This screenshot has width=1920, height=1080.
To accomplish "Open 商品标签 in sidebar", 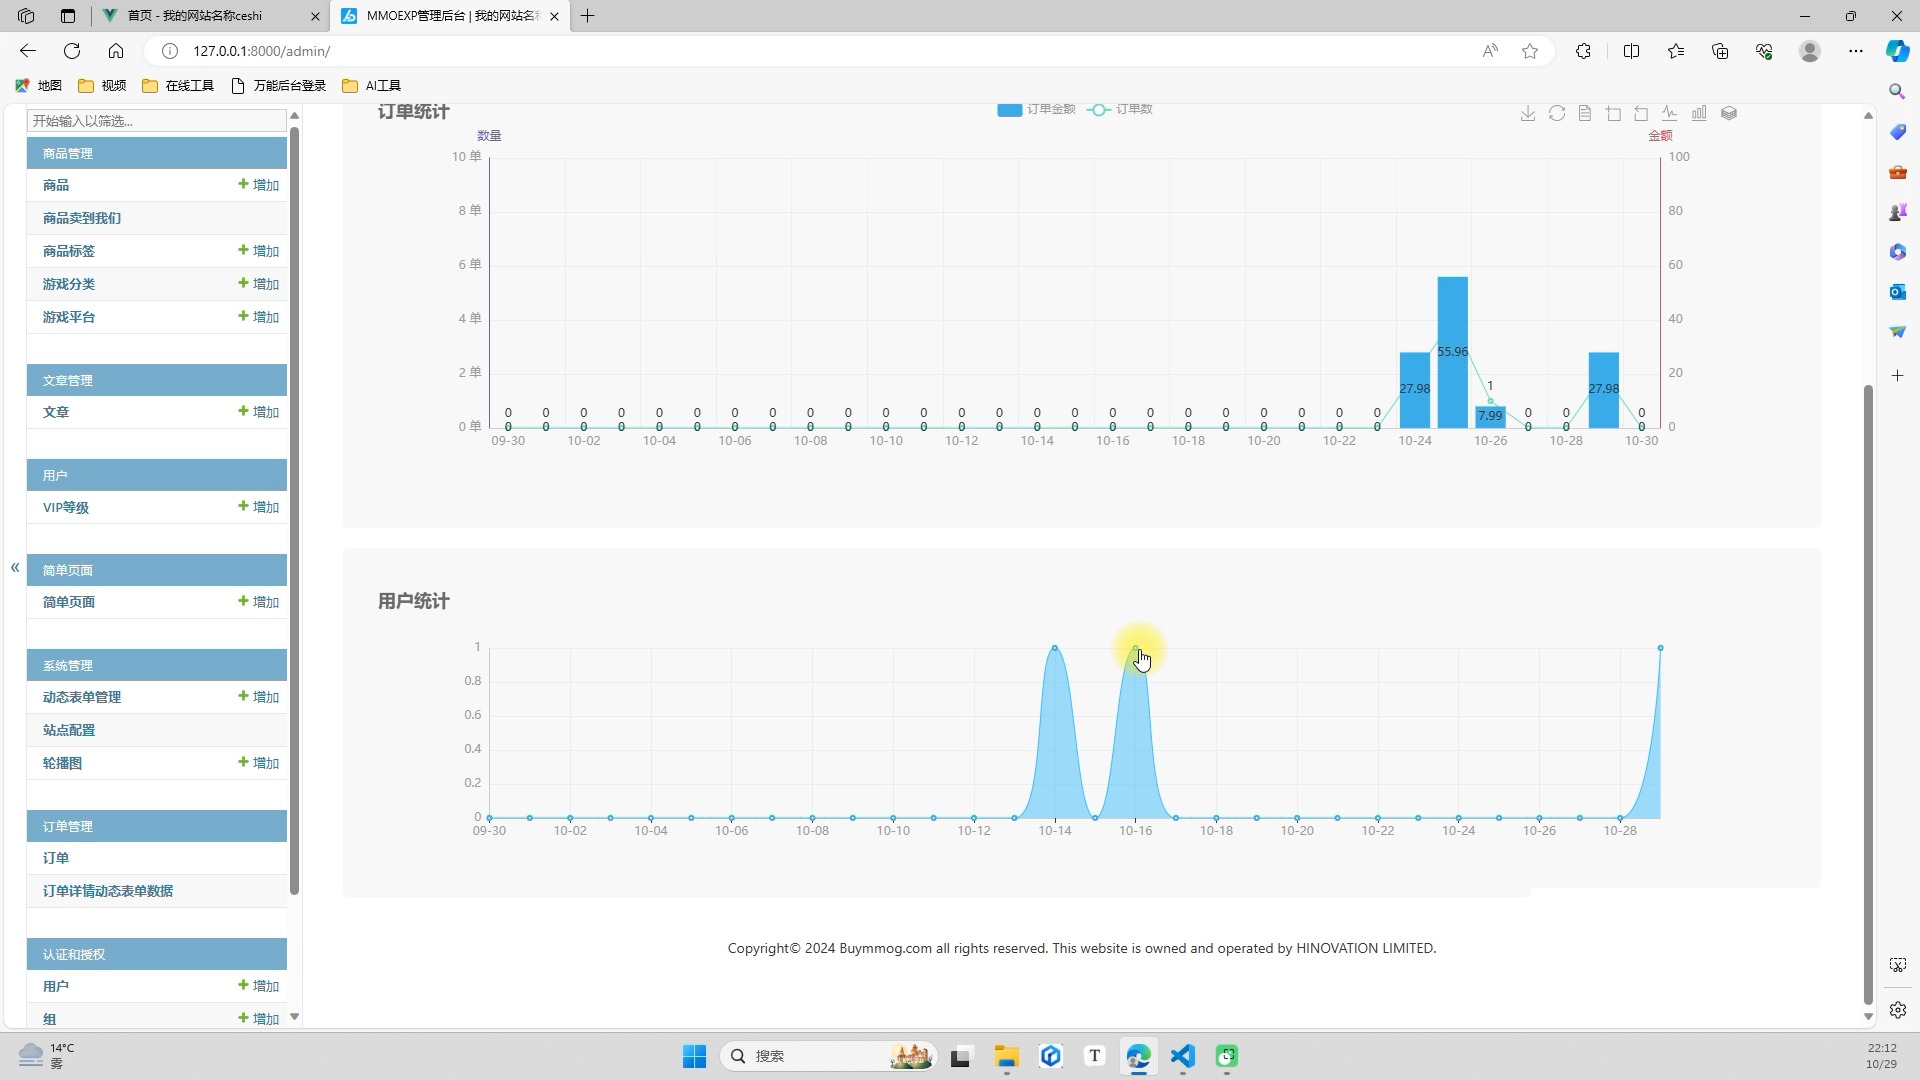I will 69,251.
